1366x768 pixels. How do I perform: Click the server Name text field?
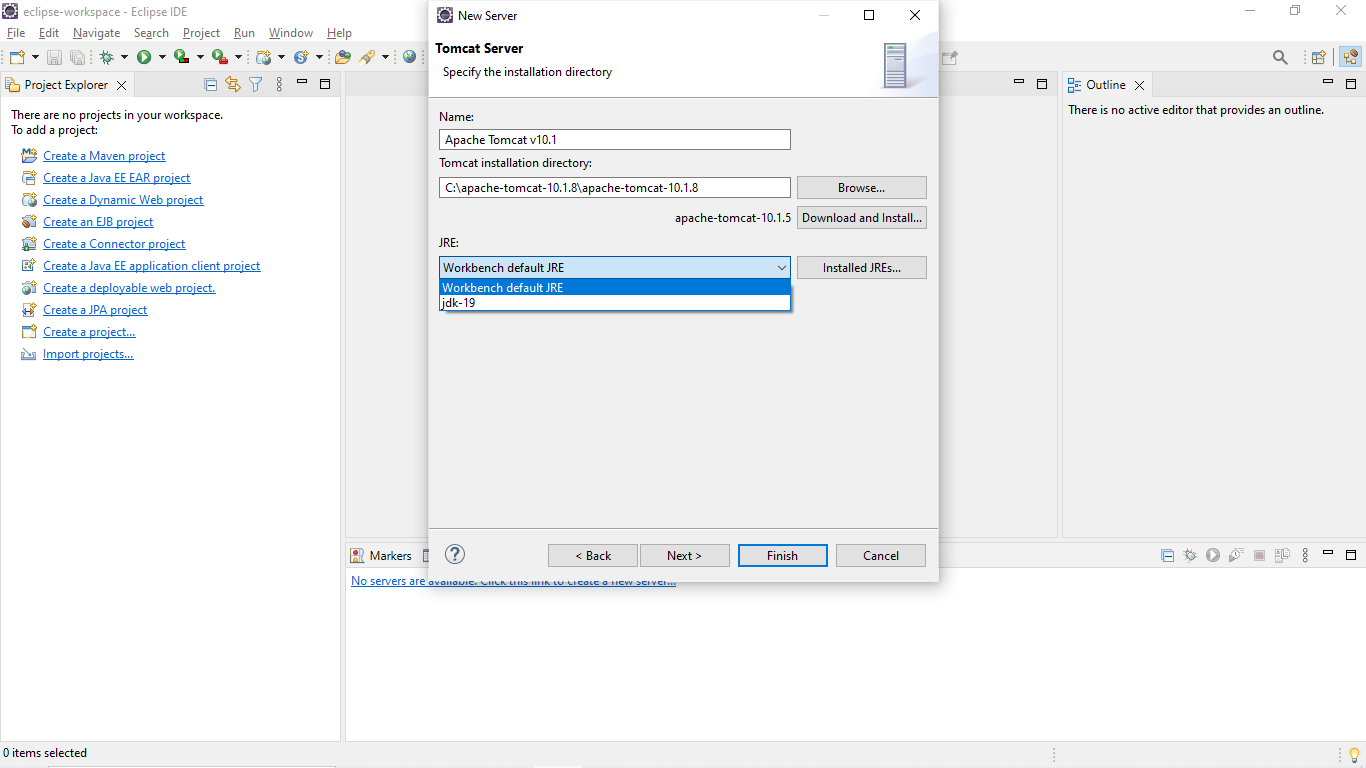coord(615,139)
